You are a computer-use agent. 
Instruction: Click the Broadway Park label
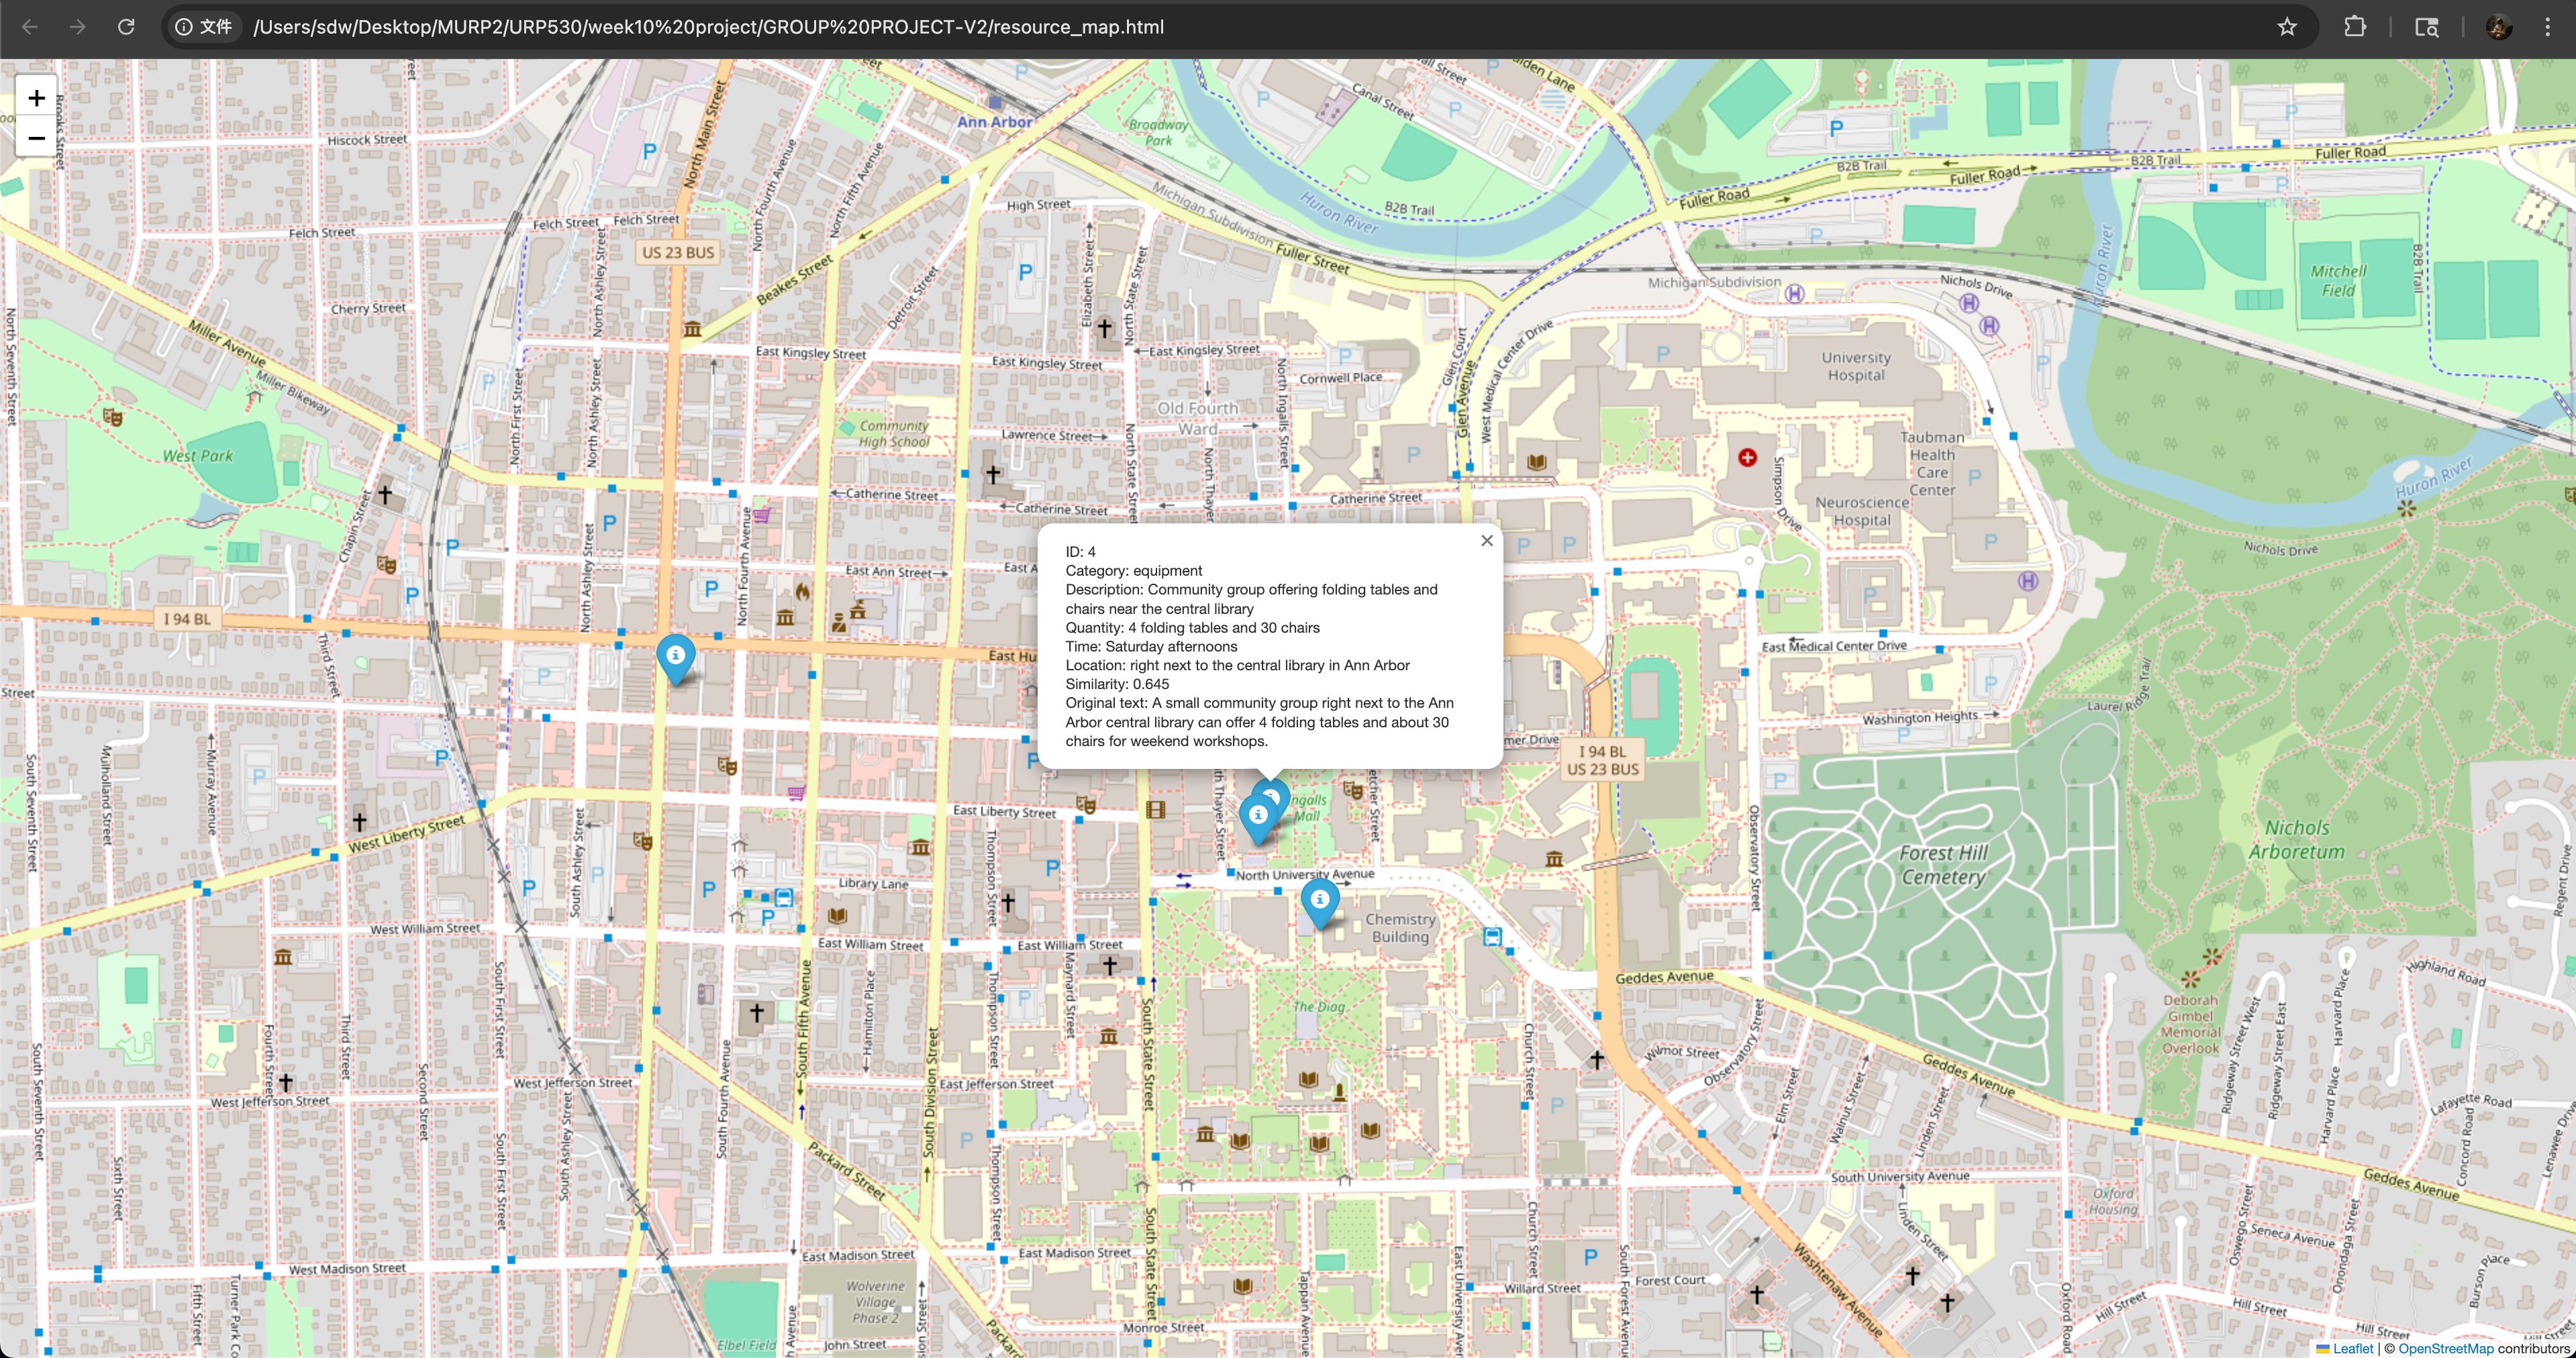tap(1158, 133)
